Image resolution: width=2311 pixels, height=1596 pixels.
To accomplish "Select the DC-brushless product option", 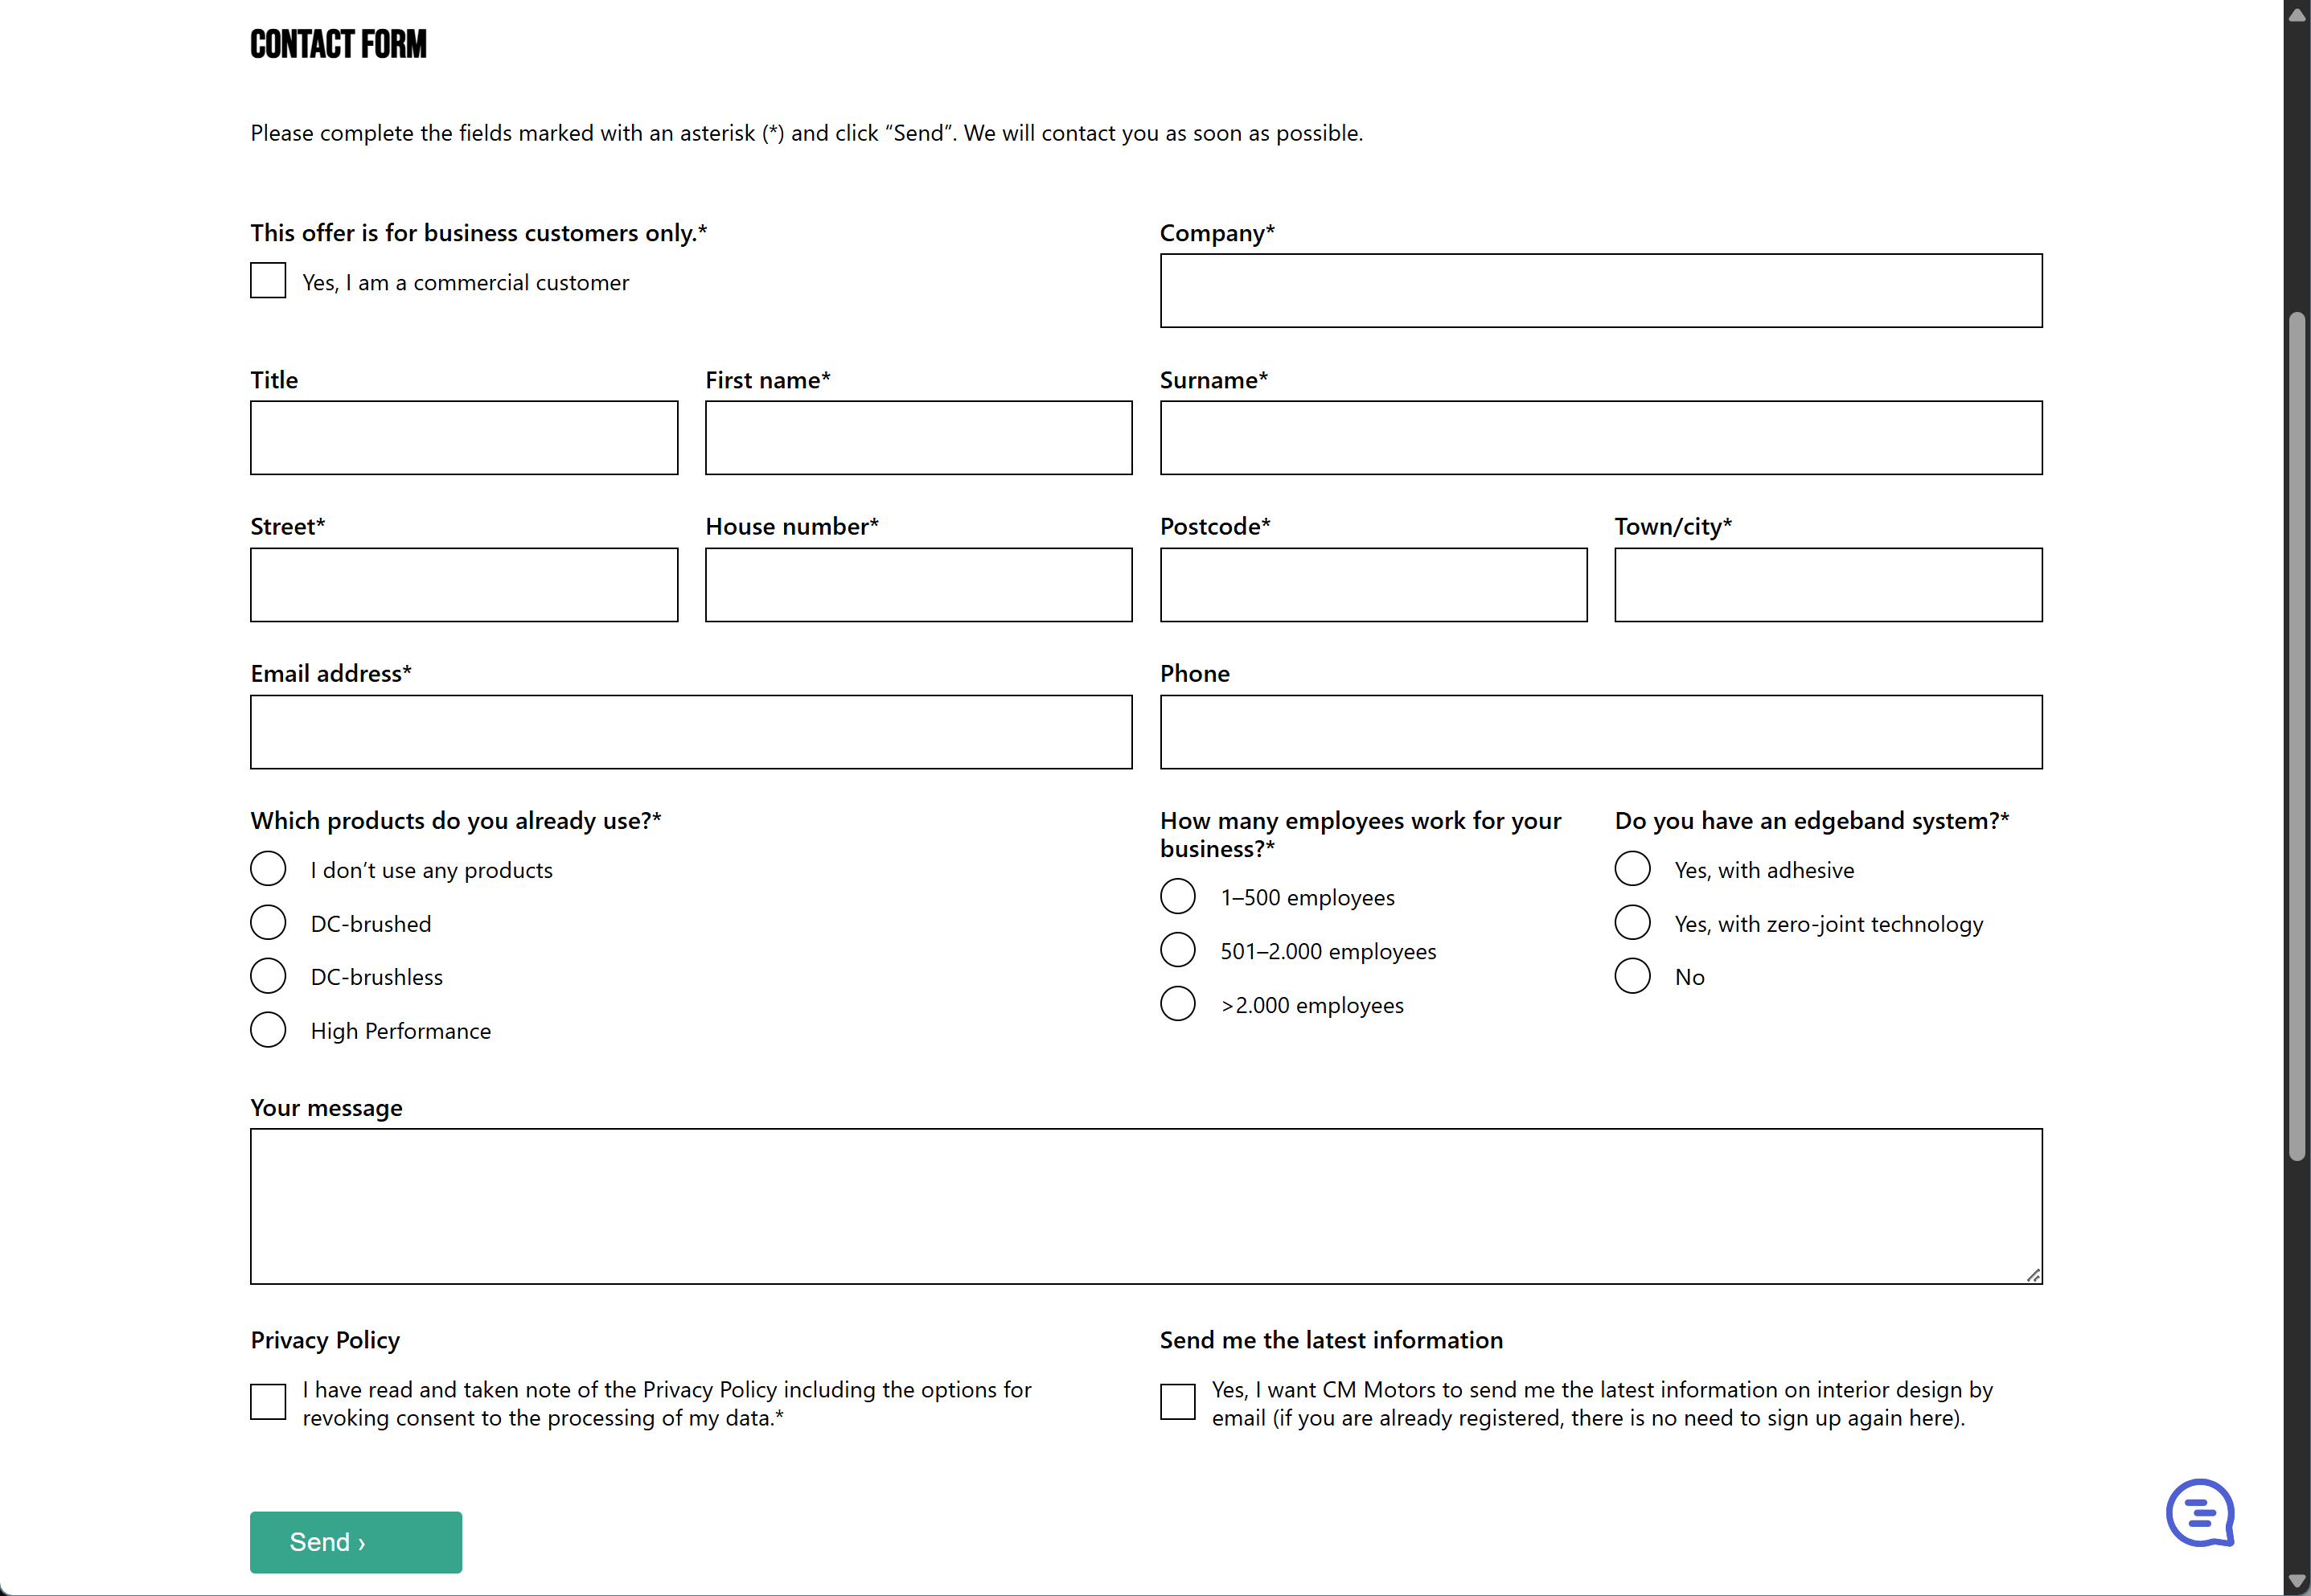I will [x=267, y=975].
